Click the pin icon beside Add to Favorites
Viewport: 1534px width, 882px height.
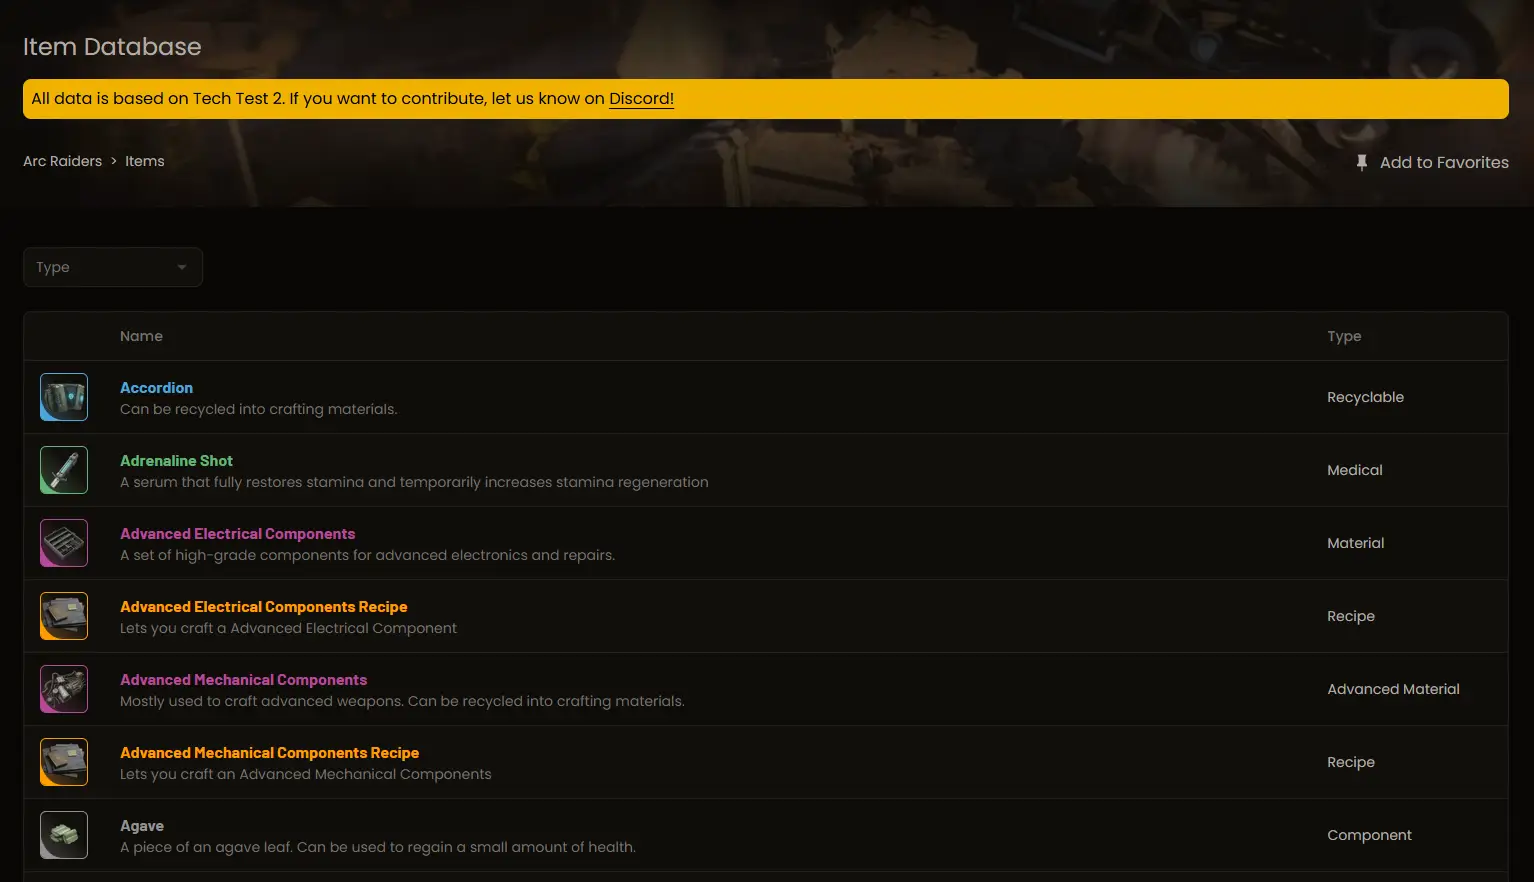pos(1361,162)
